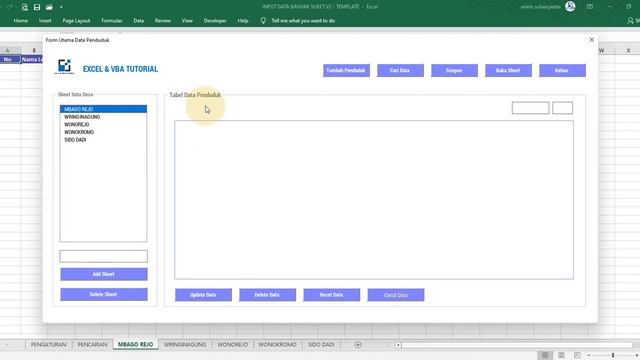Click the wider text box above the table
This screenshot has height=360, width=640.
tap(530, 108)
